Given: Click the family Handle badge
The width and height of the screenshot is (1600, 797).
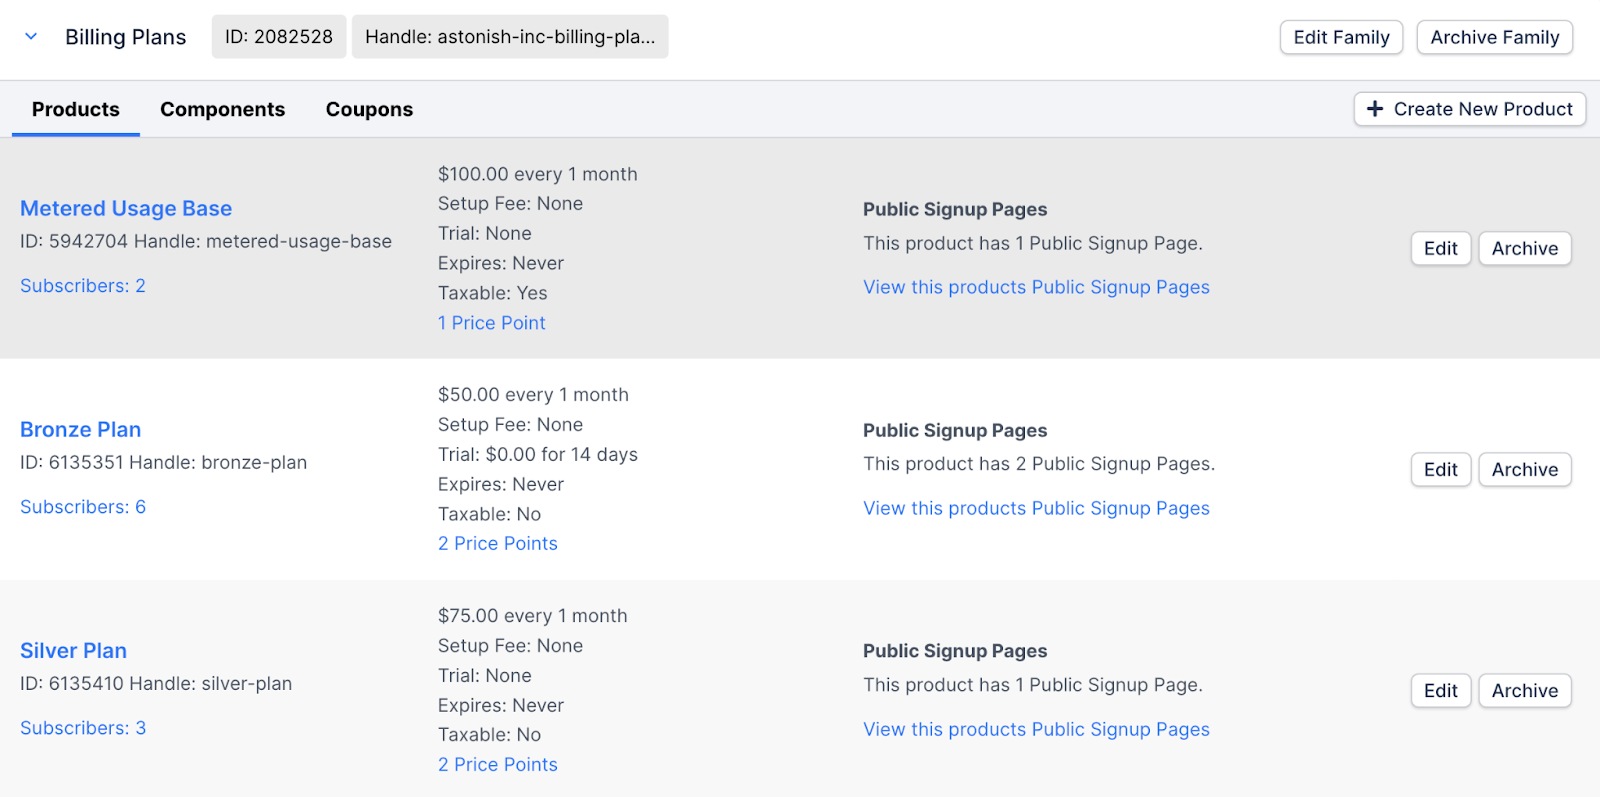Looking at the screenshot, I should pyautogui.click(x=510, y=37).
